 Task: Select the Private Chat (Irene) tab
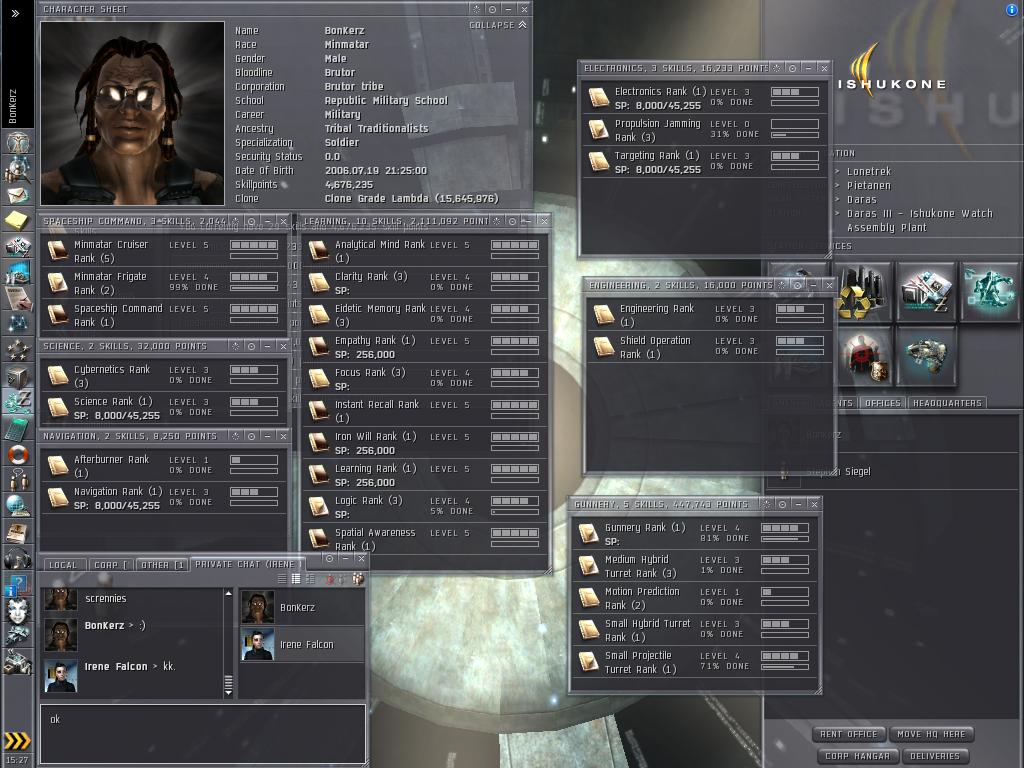[x=248, y=564]
